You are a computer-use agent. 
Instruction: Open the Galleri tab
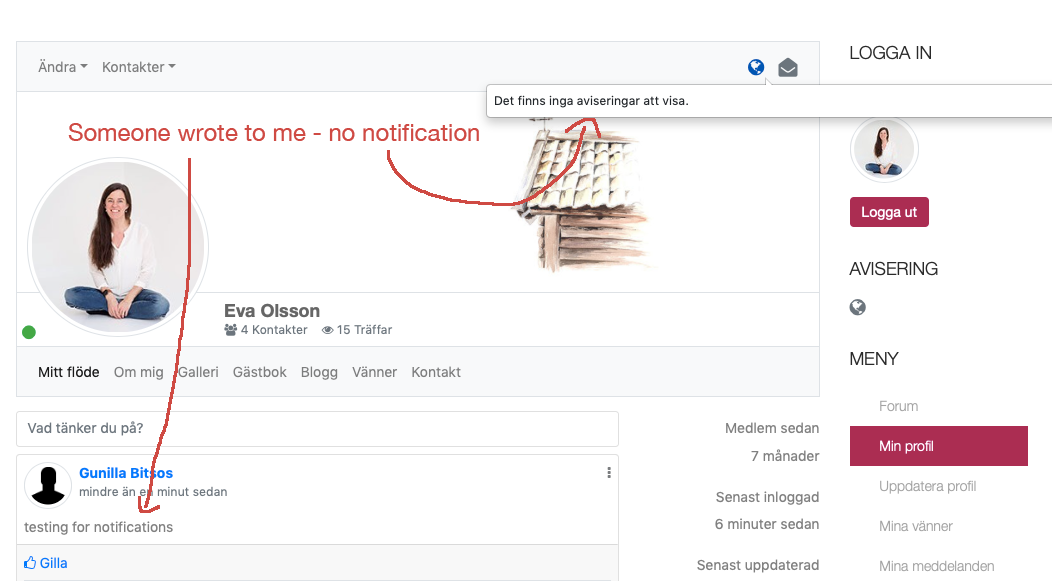199,372
